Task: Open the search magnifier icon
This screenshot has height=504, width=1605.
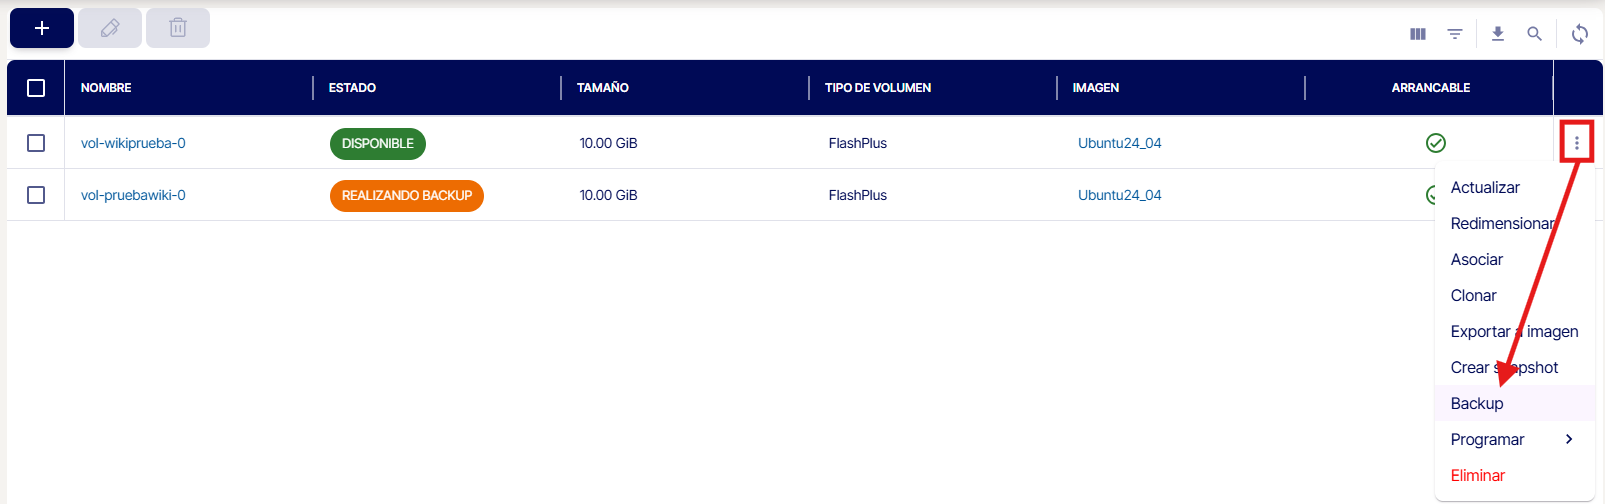Action: (x=1534, y=34)
